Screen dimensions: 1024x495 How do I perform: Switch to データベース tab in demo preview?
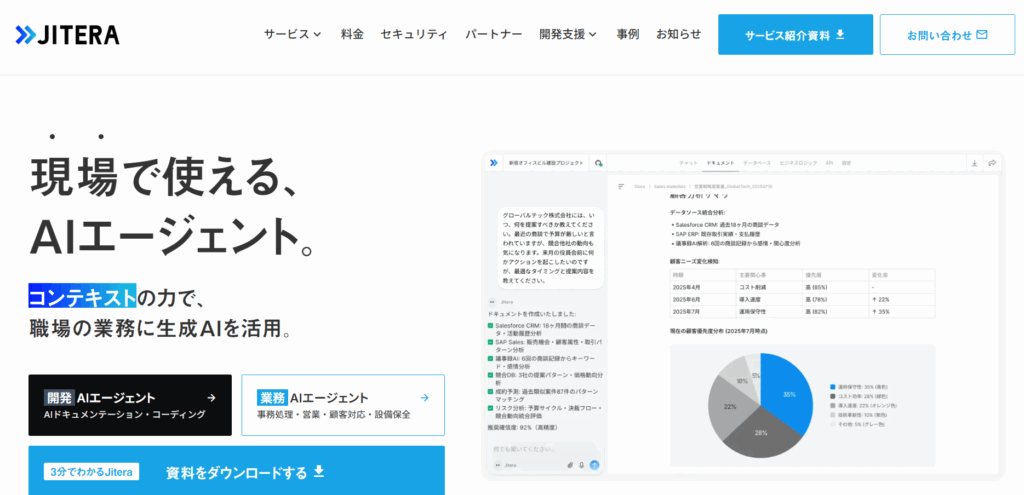(757, 163)
